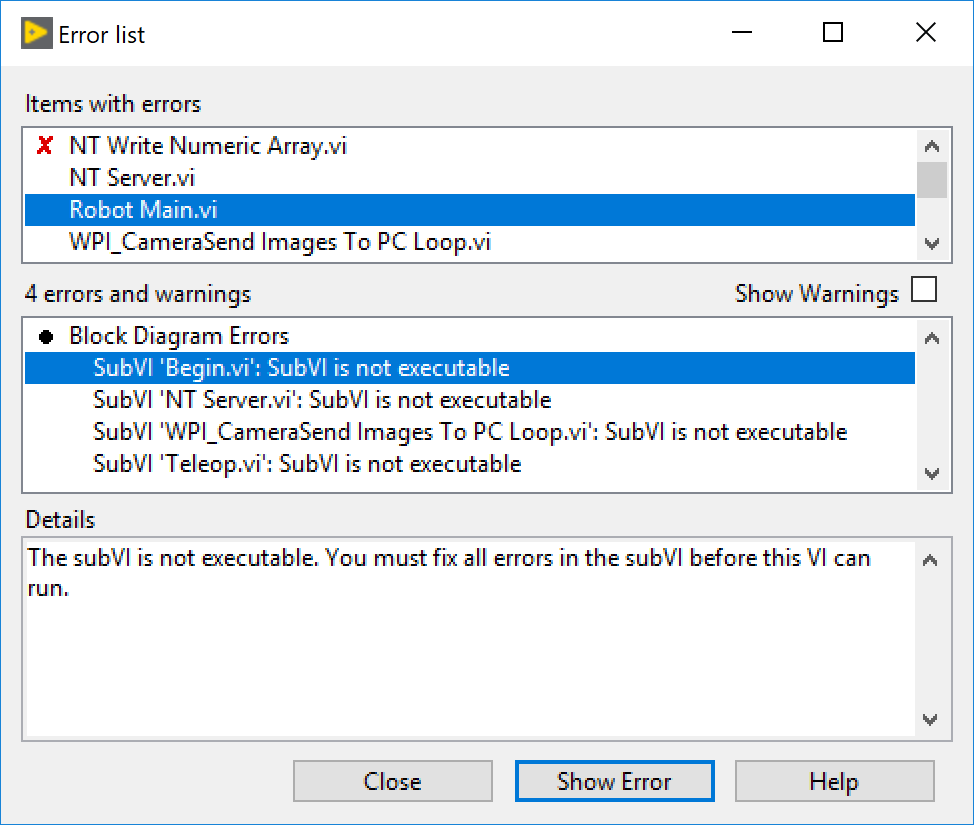This screenshot has width=974, height=825.
Task: Click the Help button
Action: [x=834, y=781]
